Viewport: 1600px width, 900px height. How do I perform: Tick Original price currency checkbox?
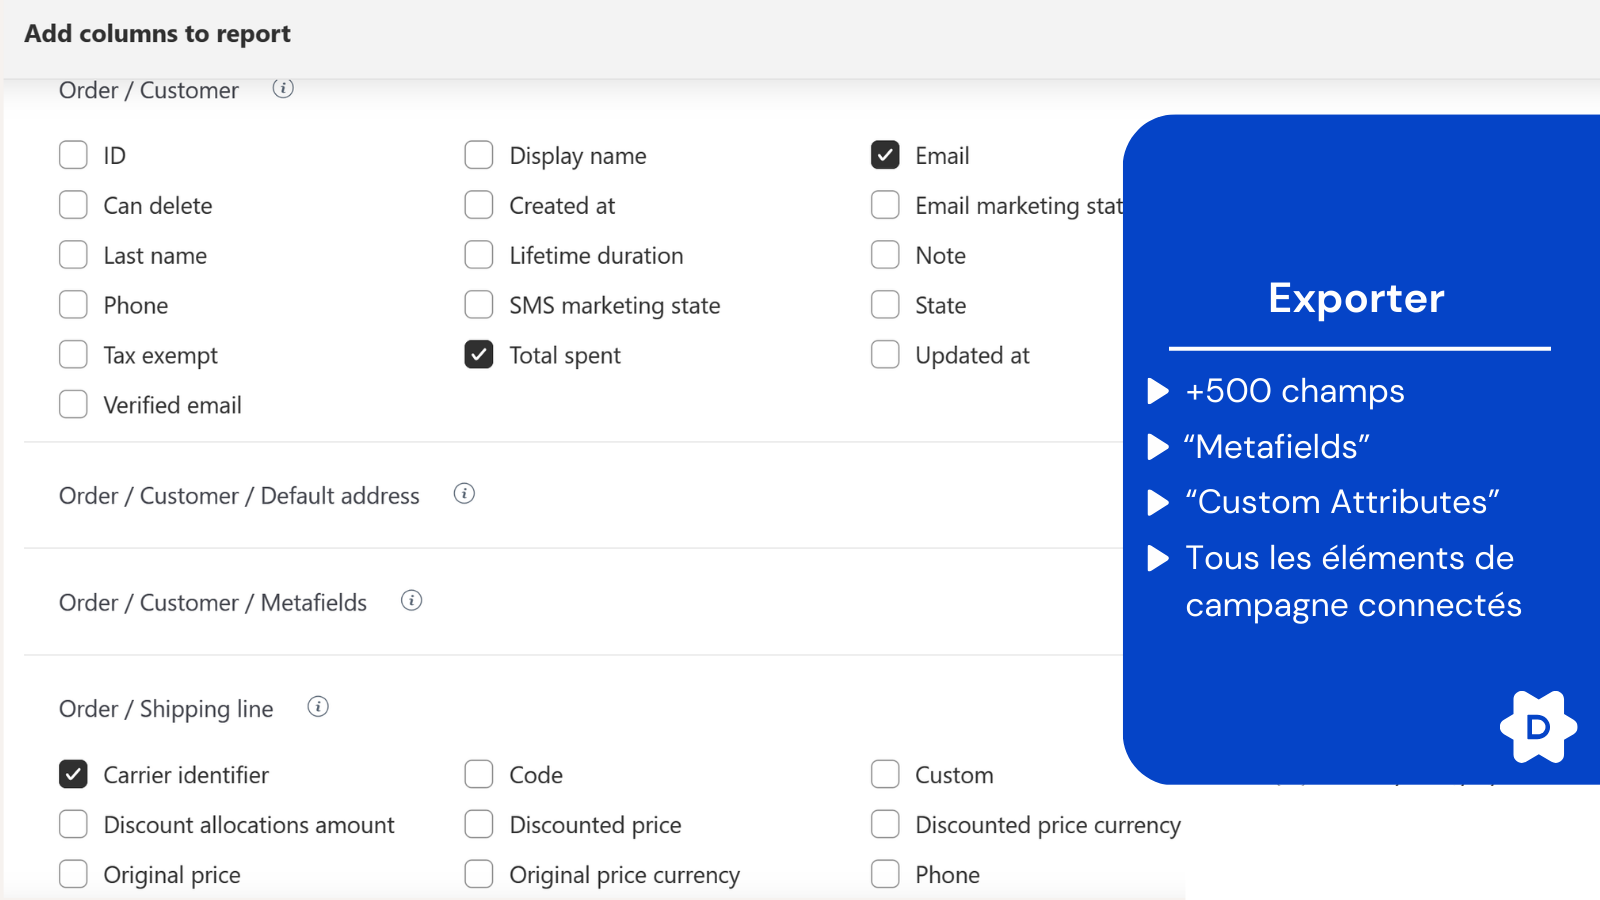coord(479,875)
